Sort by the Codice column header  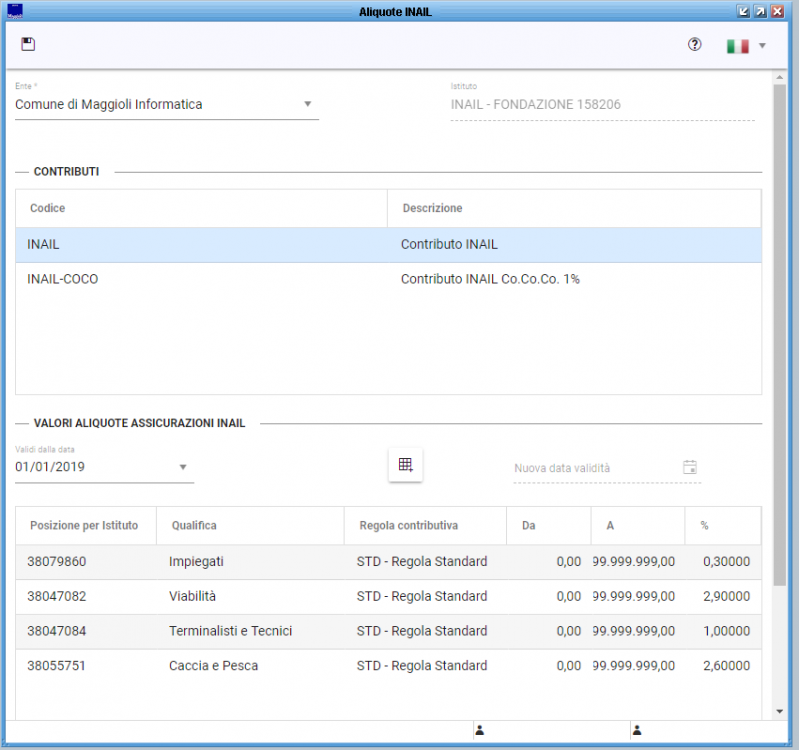coord(48,208)
